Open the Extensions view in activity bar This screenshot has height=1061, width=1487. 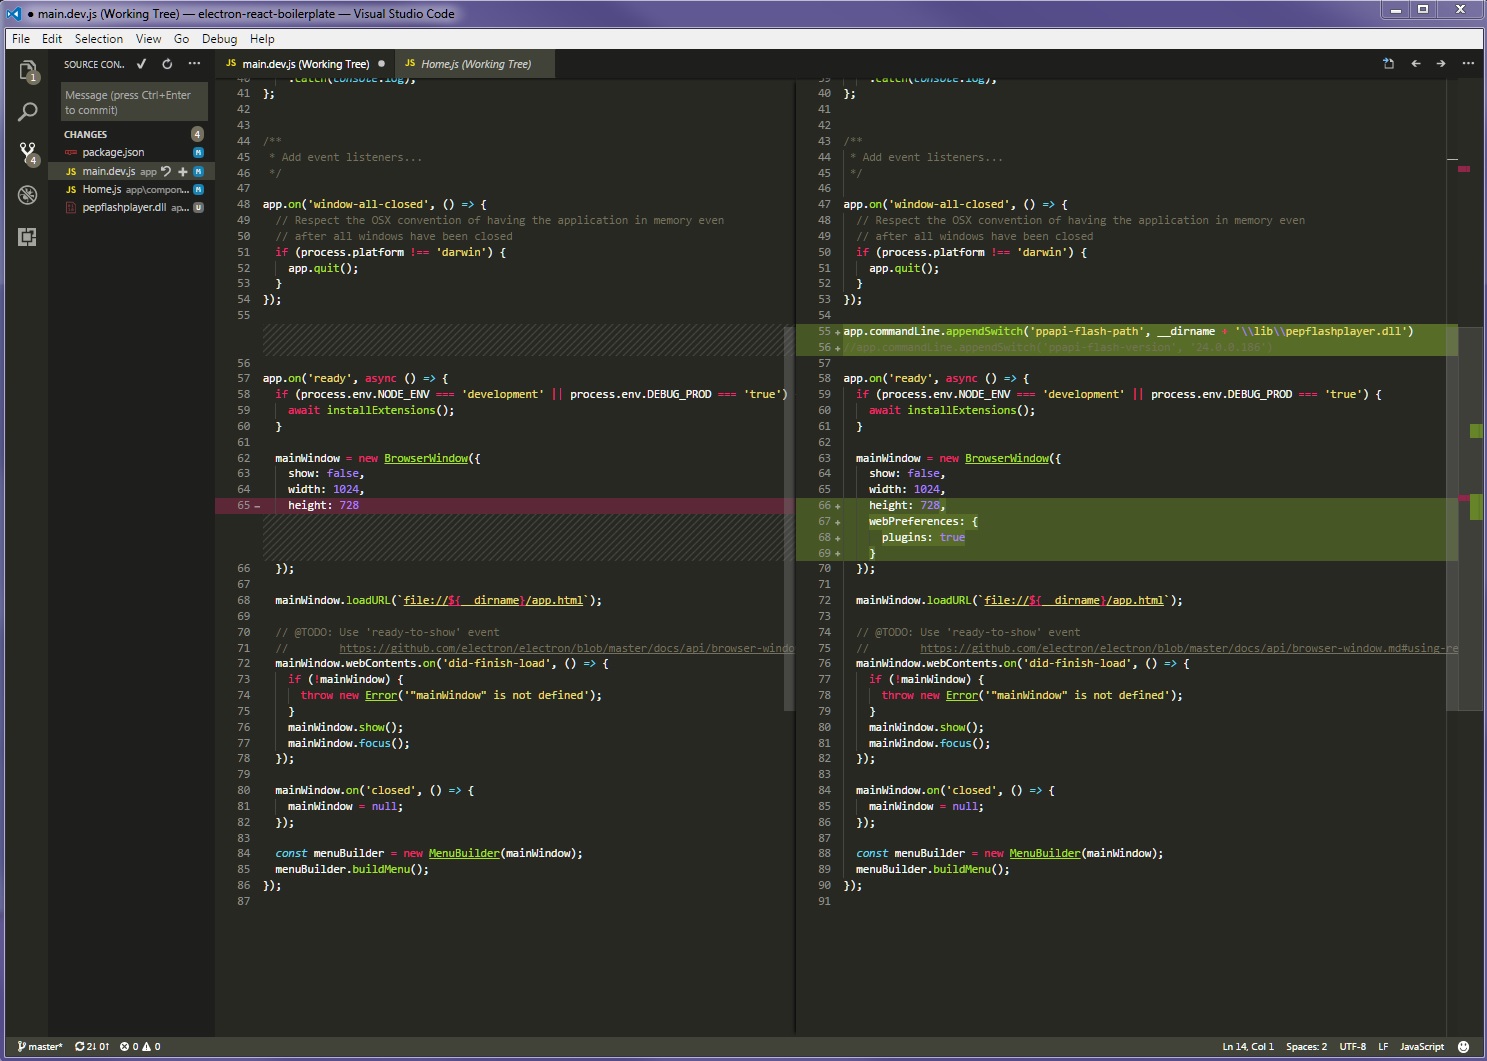coord(28,237)
